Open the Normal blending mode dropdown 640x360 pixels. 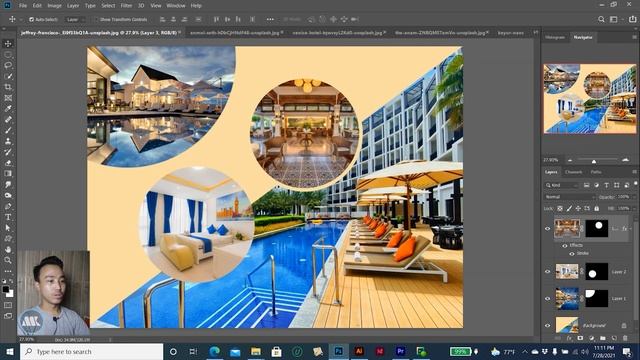[570, 197]
